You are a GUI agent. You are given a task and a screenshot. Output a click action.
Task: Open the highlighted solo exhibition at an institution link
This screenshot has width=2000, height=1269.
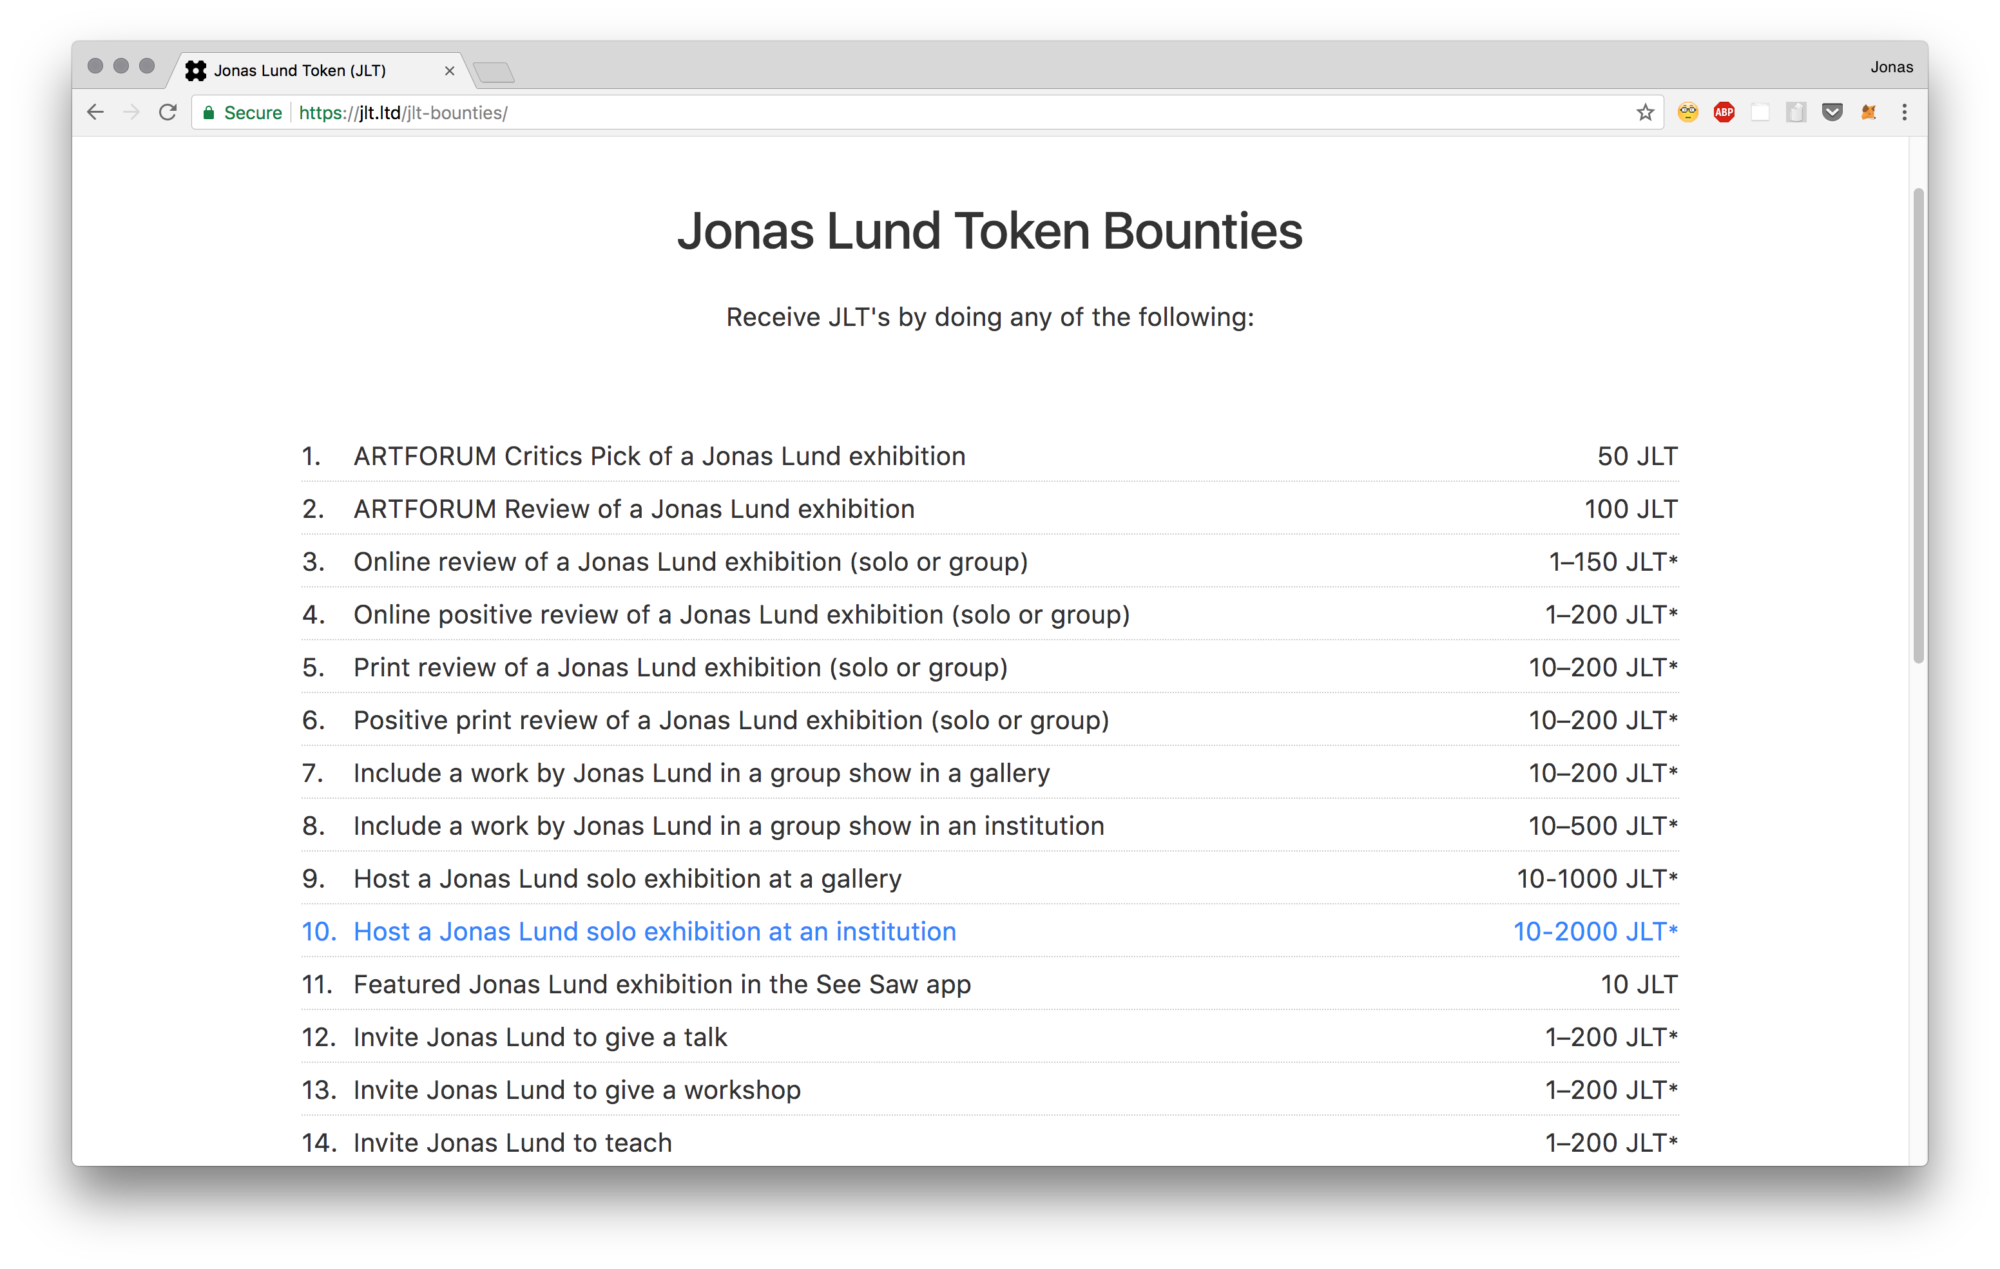(653, 931)
